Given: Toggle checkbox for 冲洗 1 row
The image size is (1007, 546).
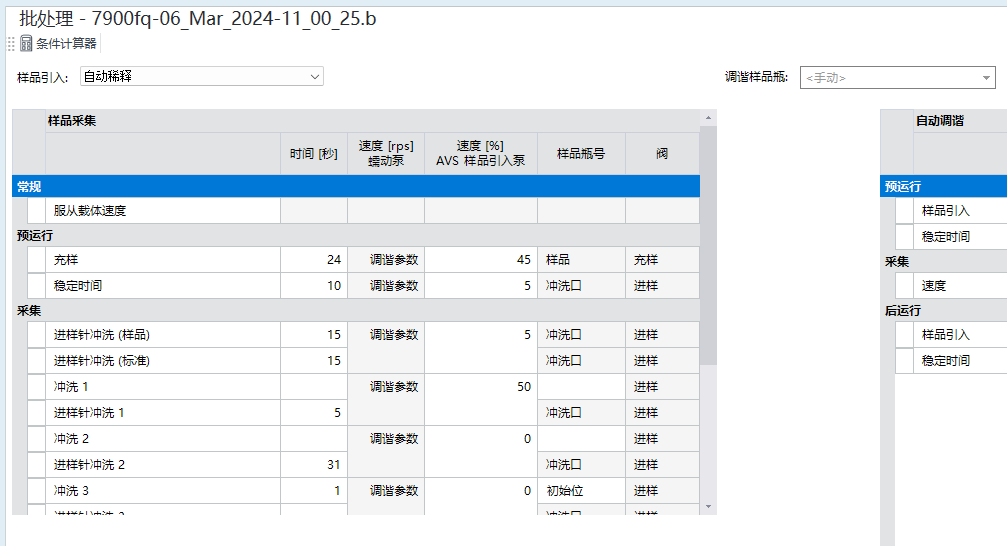Looking at the screenshot, I should coord(37,387).
